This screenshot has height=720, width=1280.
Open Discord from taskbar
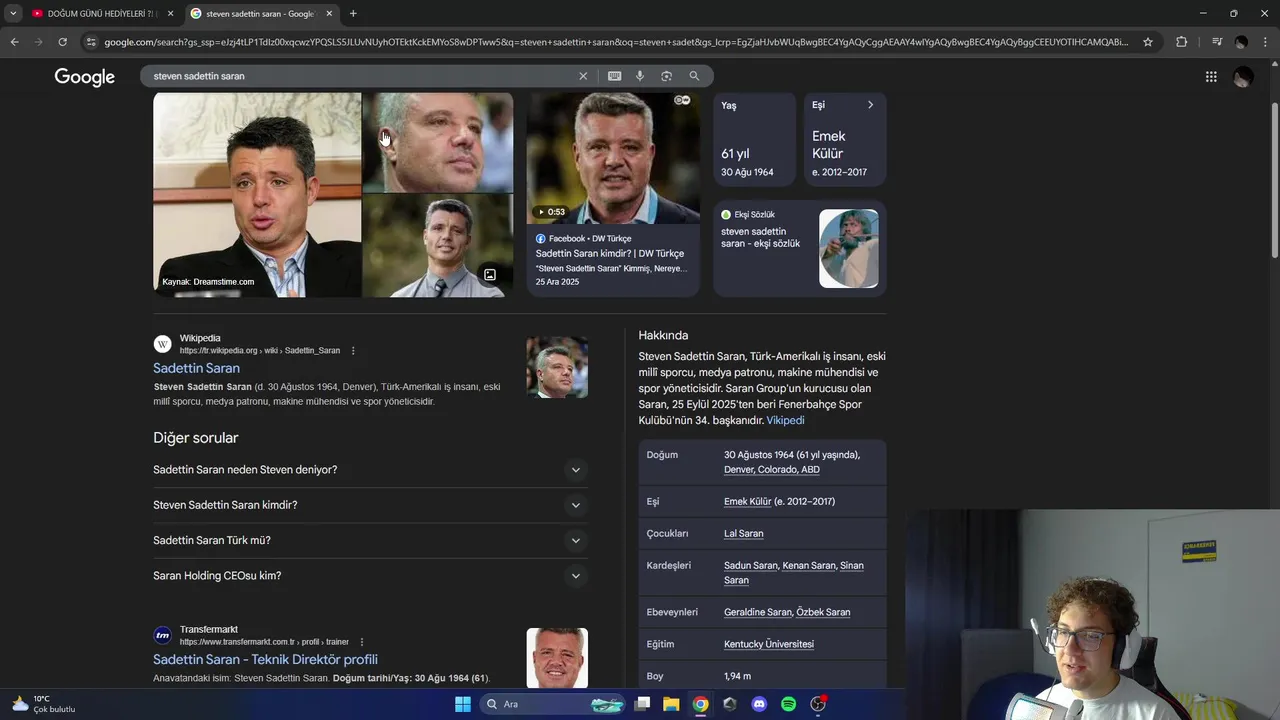pos(759,704)
